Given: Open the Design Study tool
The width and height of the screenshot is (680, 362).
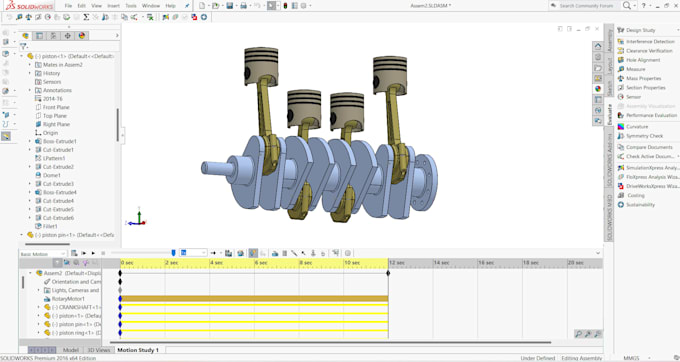Looking at the screenshot, I should click(637, 30).
